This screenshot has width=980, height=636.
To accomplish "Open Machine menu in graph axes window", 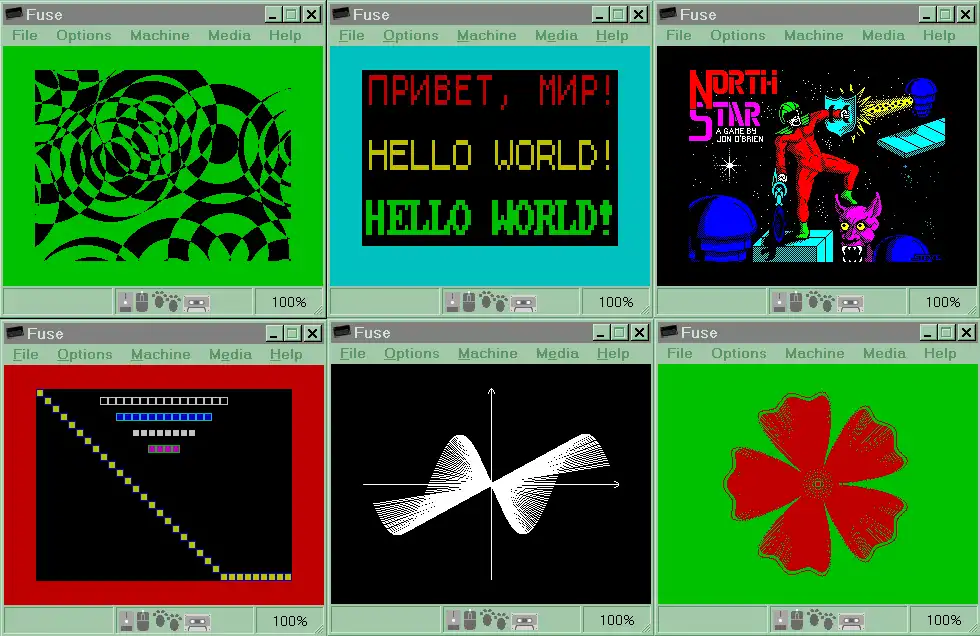I will point(488,354).
